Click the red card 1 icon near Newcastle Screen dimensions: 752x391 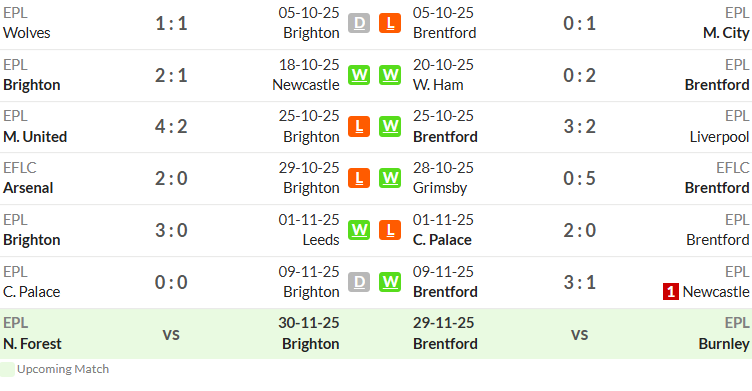(670, 292)
